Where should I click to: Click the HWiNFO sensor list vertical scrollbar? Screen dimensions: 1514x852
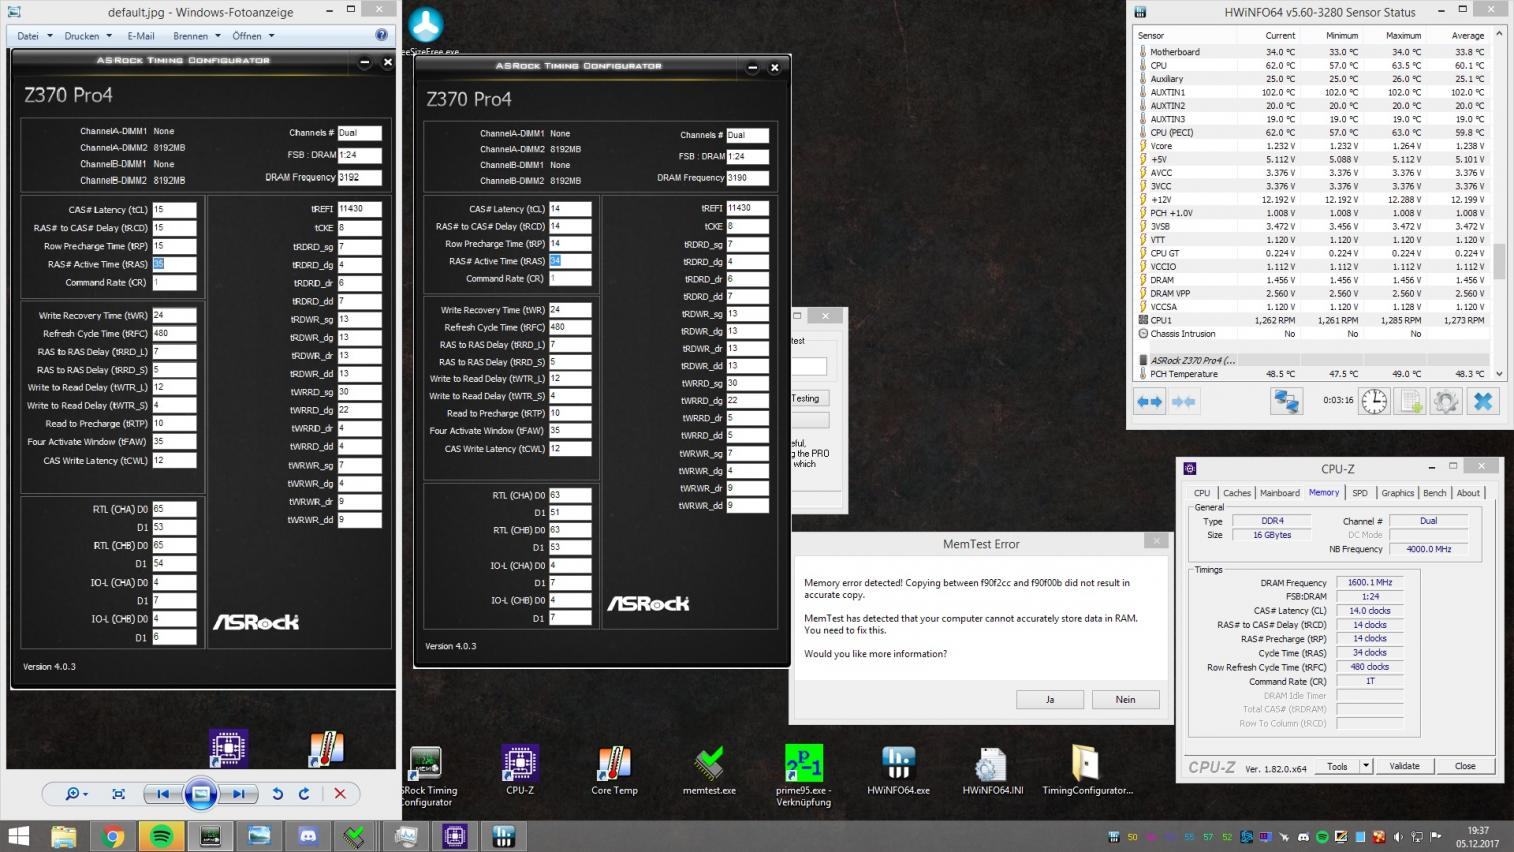coord(1499,203)
